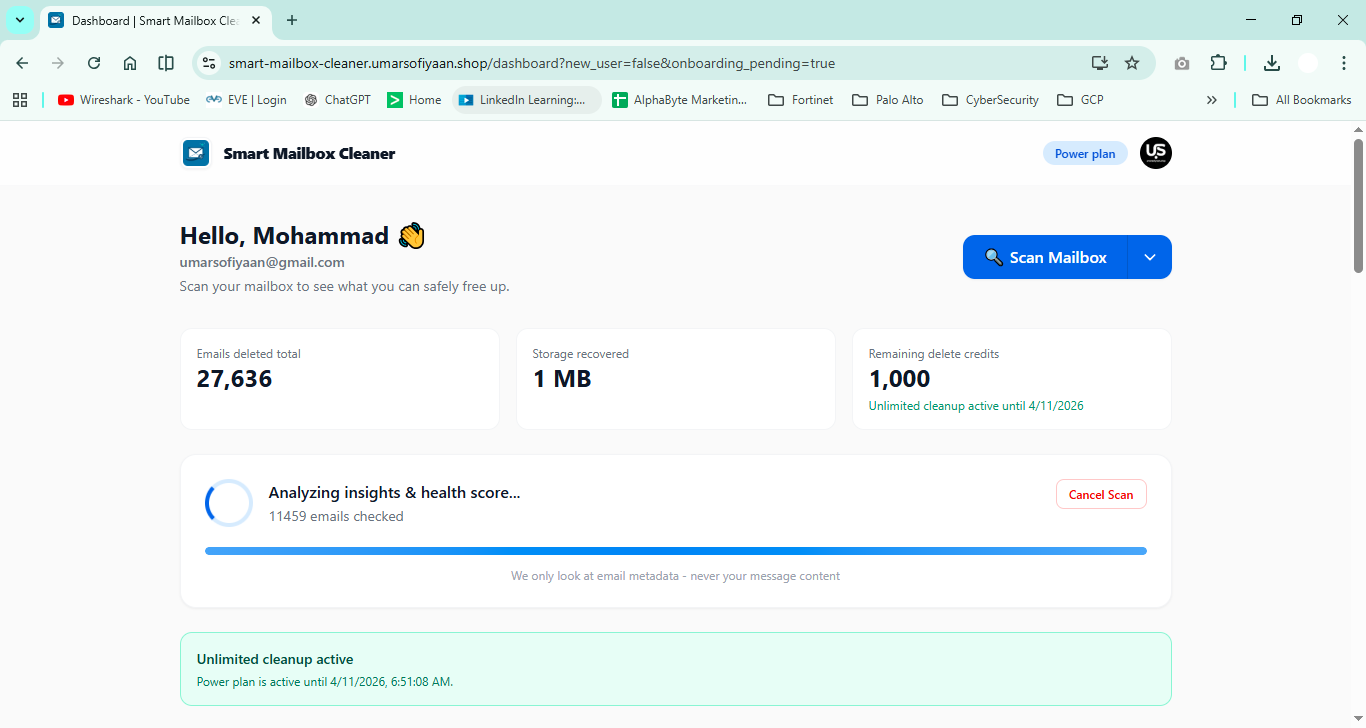Image resolution: width=1366 pixels, height=728 pixels.
Task: Click the install app icon in address bar
Action: pyautogui.click(x=1100, y=63)
